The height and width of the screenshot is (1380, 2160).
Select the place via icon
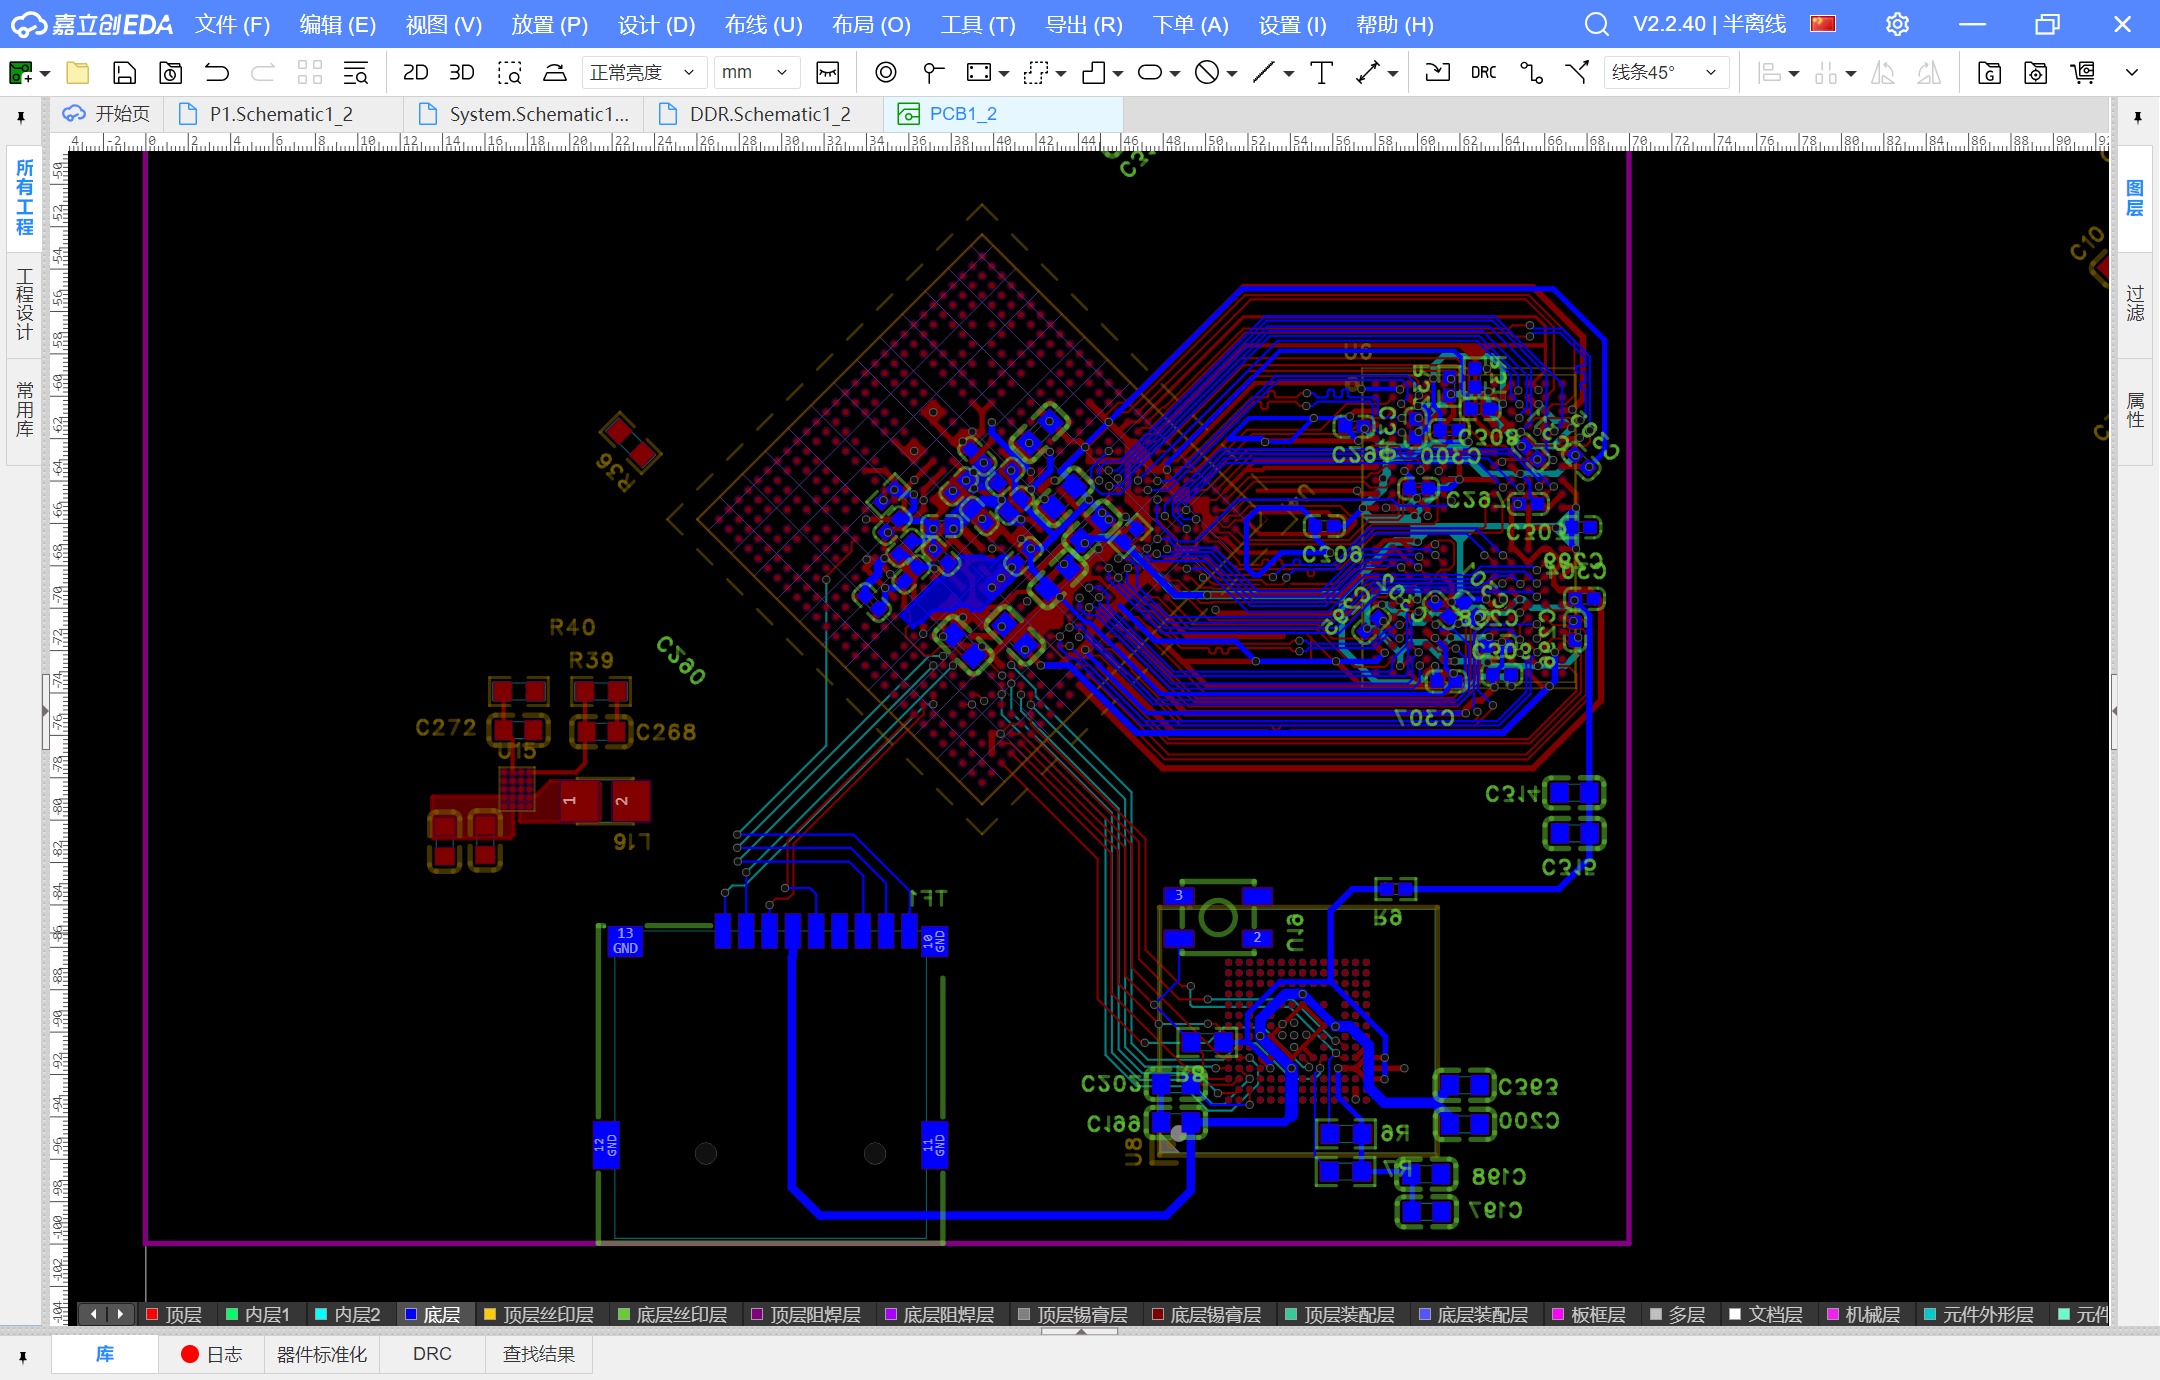click(x=885, y=72)
